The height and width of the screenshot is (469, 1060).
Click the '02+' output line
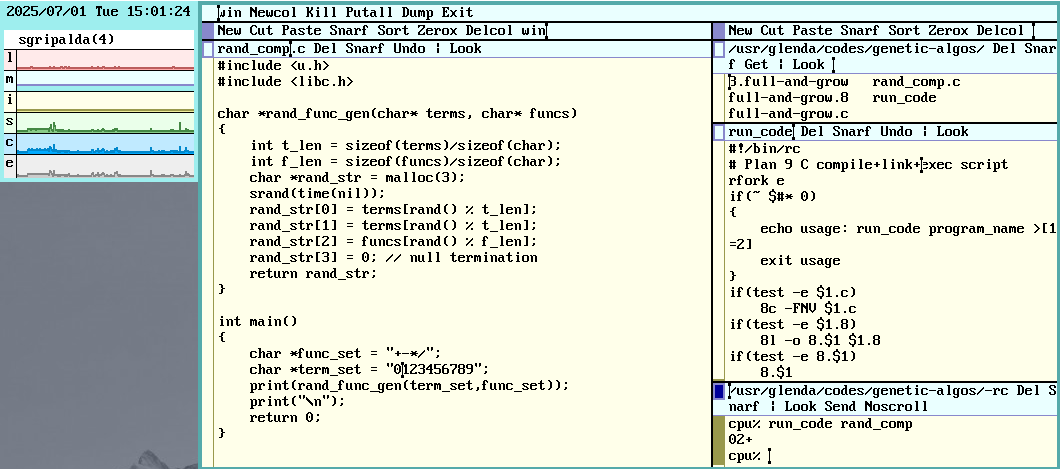coord(741,440)
